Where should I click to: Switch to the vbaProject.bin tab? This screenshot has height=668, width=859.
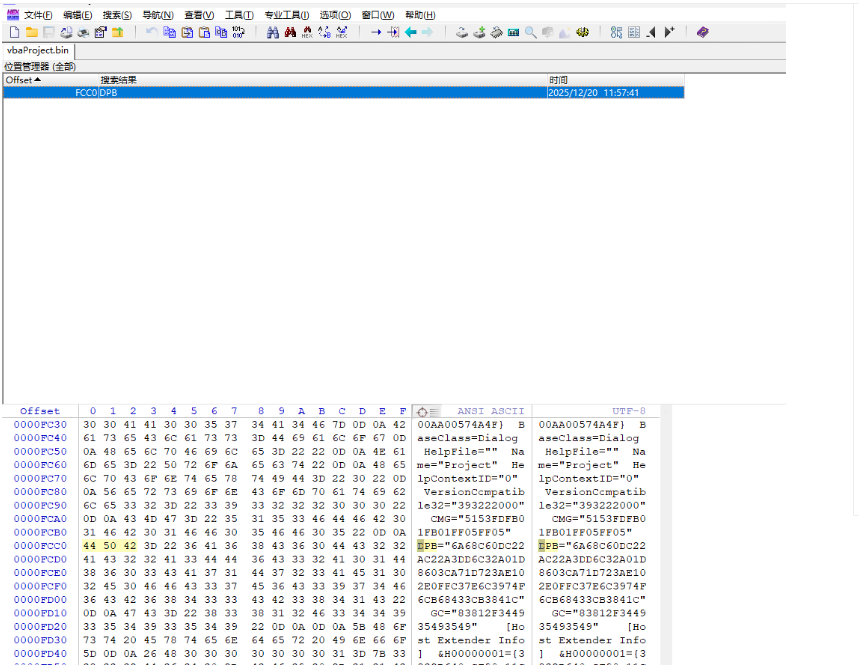tap(38, 50)
